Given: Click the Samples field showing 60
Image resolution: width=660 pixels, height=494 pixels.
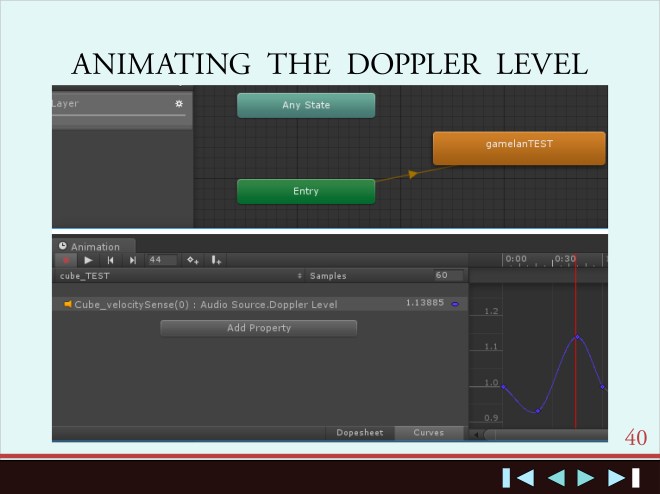Looking at the screenshot, I should (x=440, y=275).
